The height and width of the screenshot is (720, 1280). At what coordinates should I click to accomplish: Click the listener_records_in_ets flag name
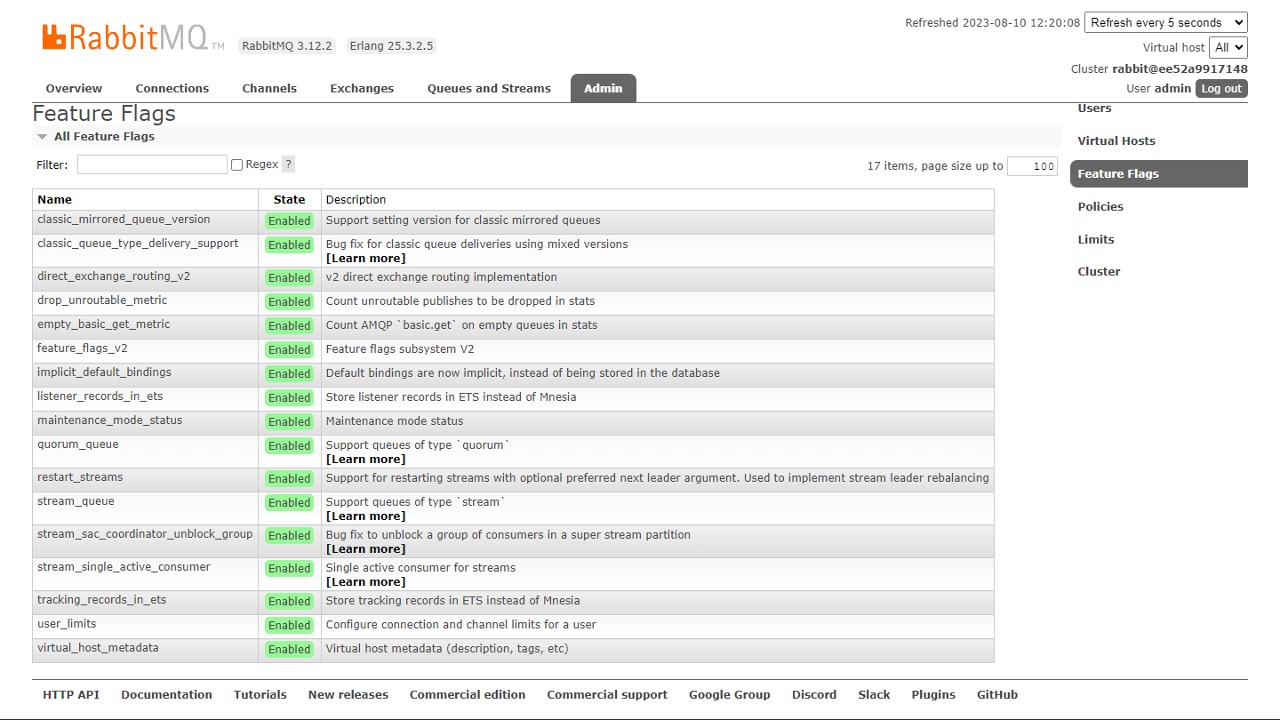(100, 397)
